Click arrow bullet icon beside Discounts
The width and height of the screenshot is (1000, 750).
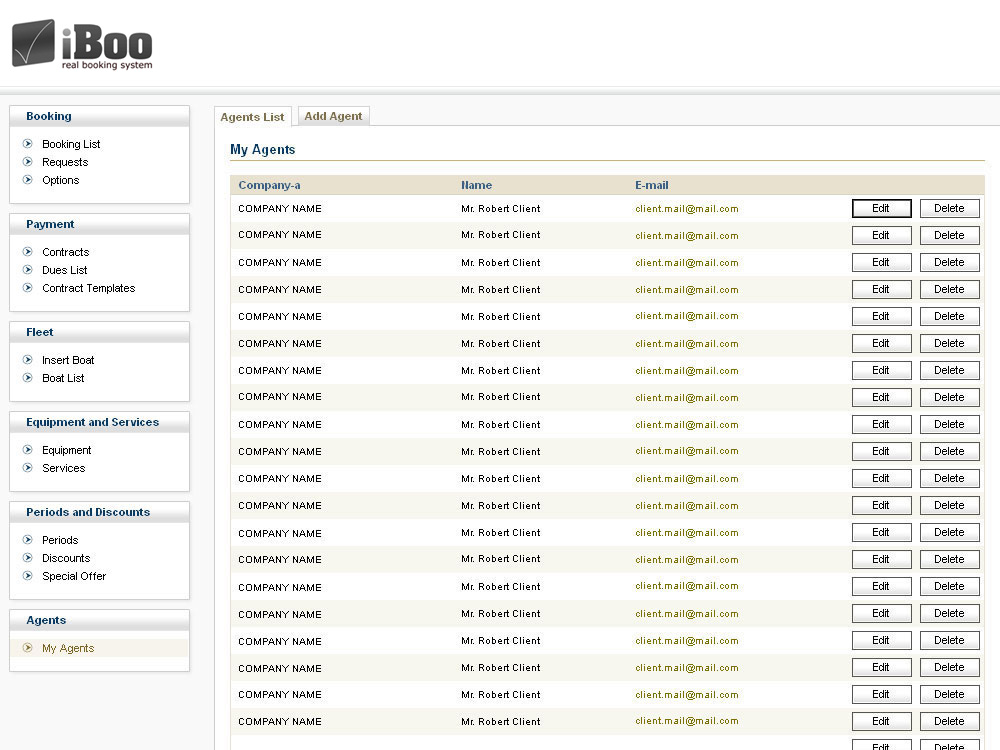[x=28, y=558]
